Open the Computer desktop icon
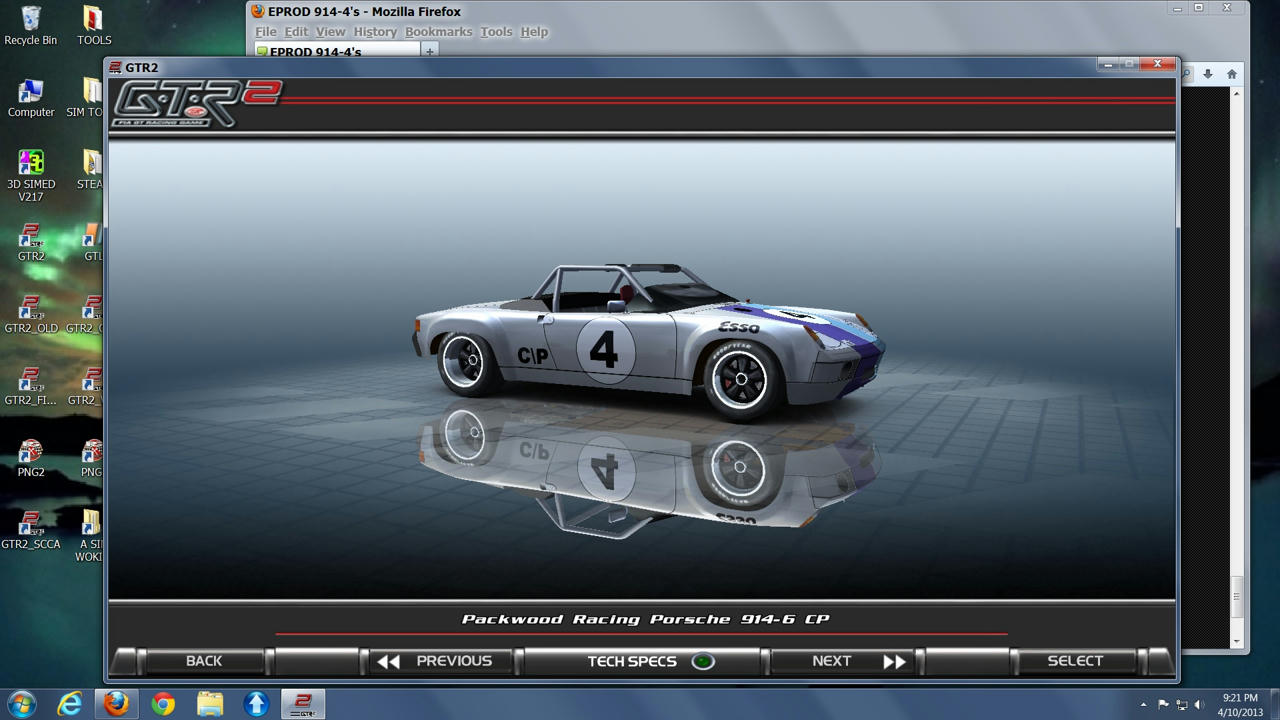The width and height of the screenshot is (1280, 720). pyautogui.click(x=31, y=98)
